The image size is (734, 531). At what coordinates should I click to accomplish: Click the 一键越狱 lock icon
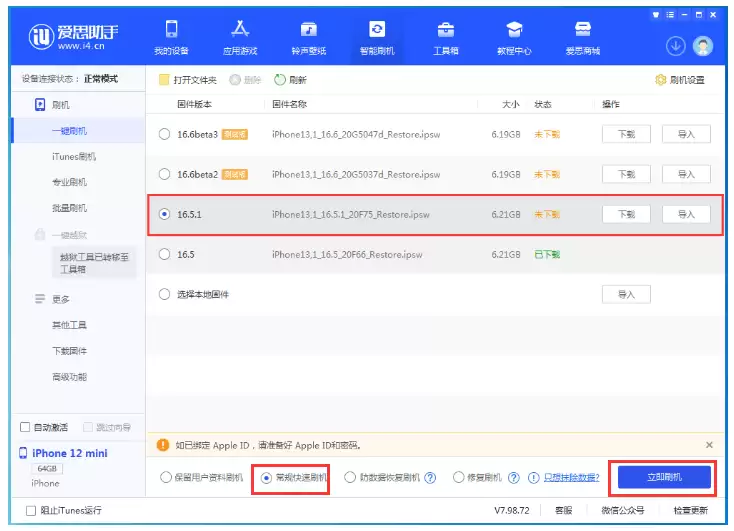pyautogui.click(x=40, y=234)
